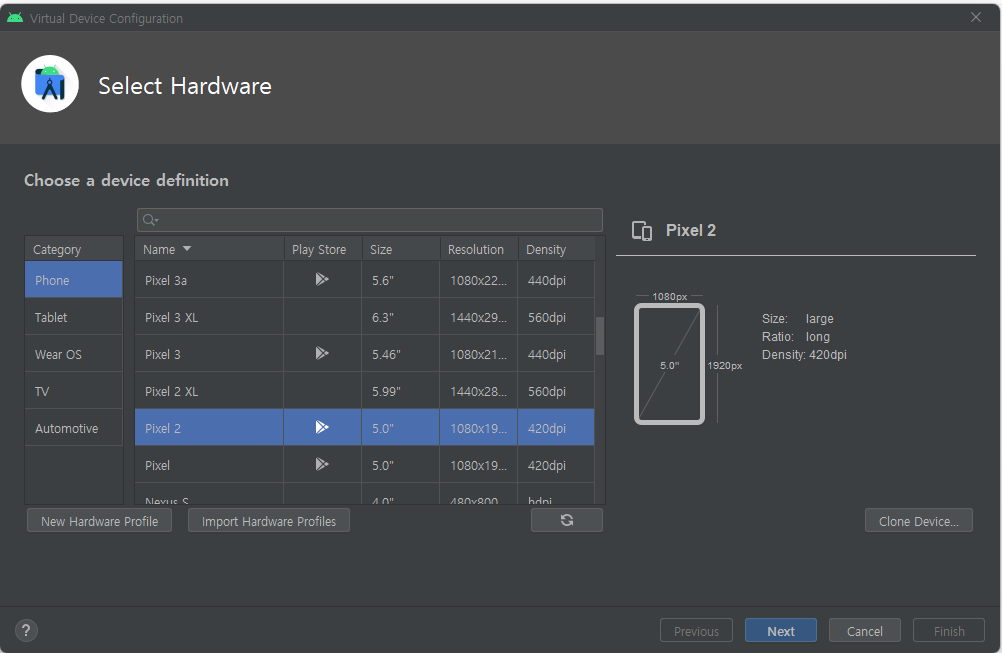Click the Play Store icon in Pixel 2 row
The width and height of the screenshot is (1002, 653).
[322, 427]
